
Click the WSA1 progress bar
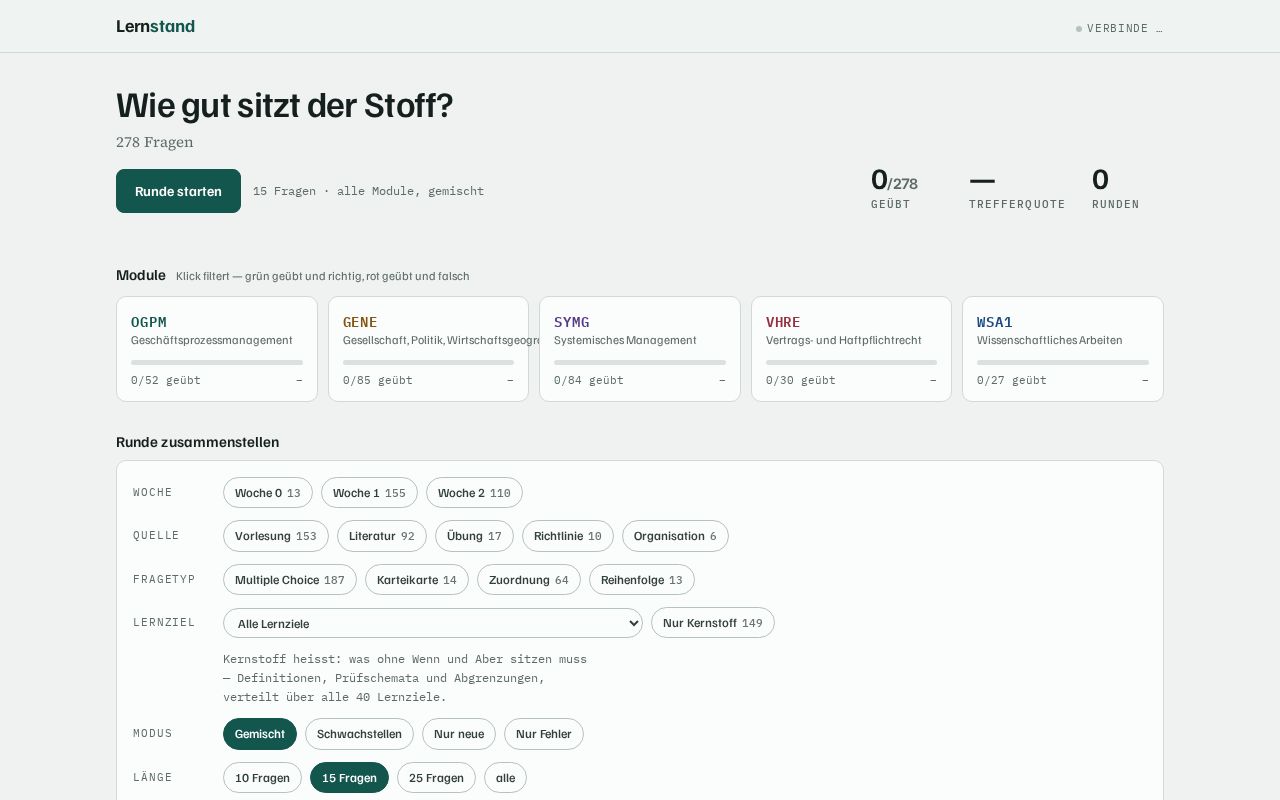1063,362
